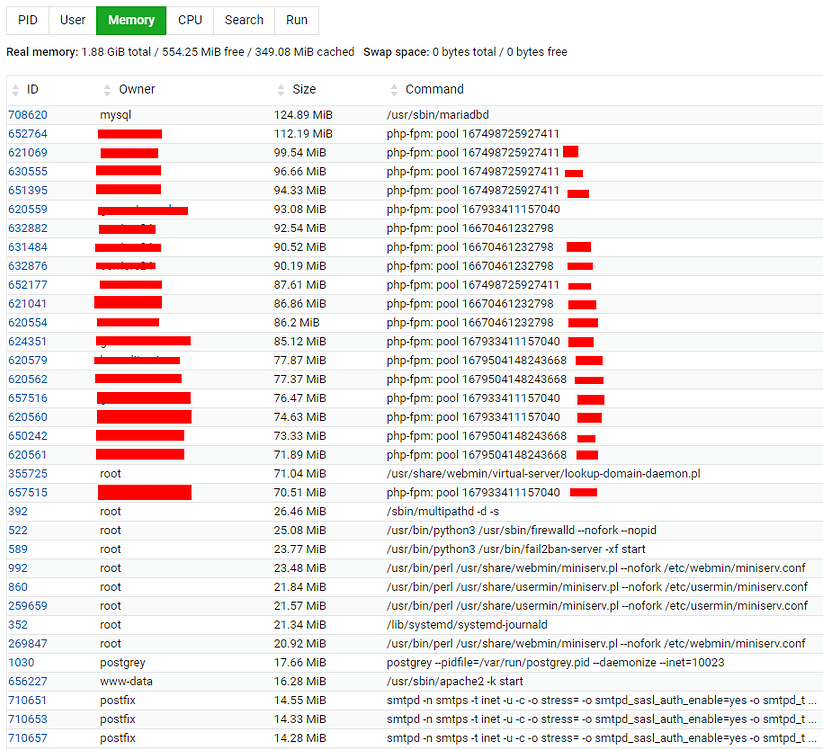This screenshot has height=750, width=823.
Task: Open process ID 651395
Action: [28, 191]
